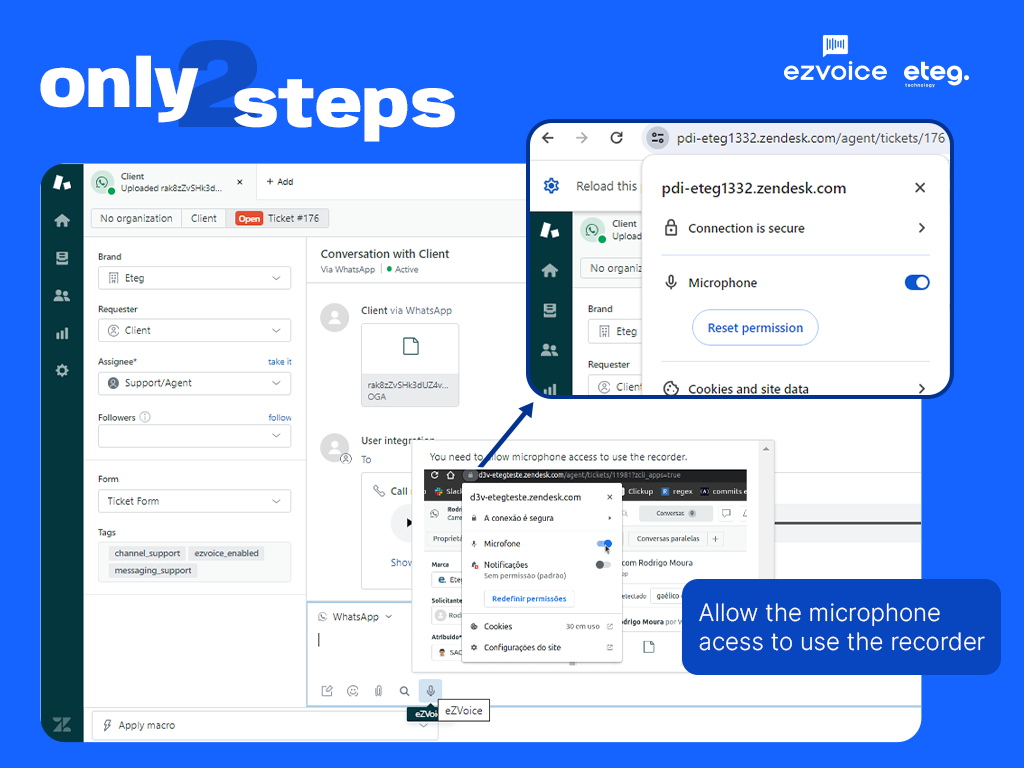This screenshot has width=1024, height=768.
Task: Click the search icon in composer toolbar
Action: point(404,691)
